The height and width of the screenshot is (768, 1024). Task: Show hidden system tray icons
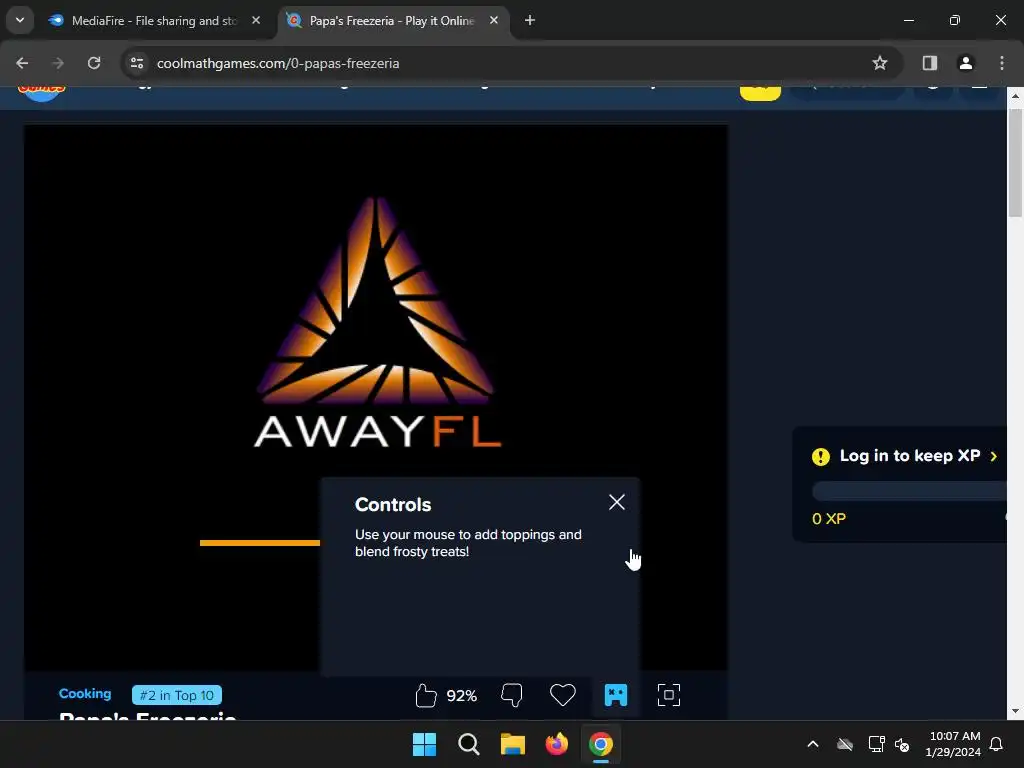coord(813,744)
